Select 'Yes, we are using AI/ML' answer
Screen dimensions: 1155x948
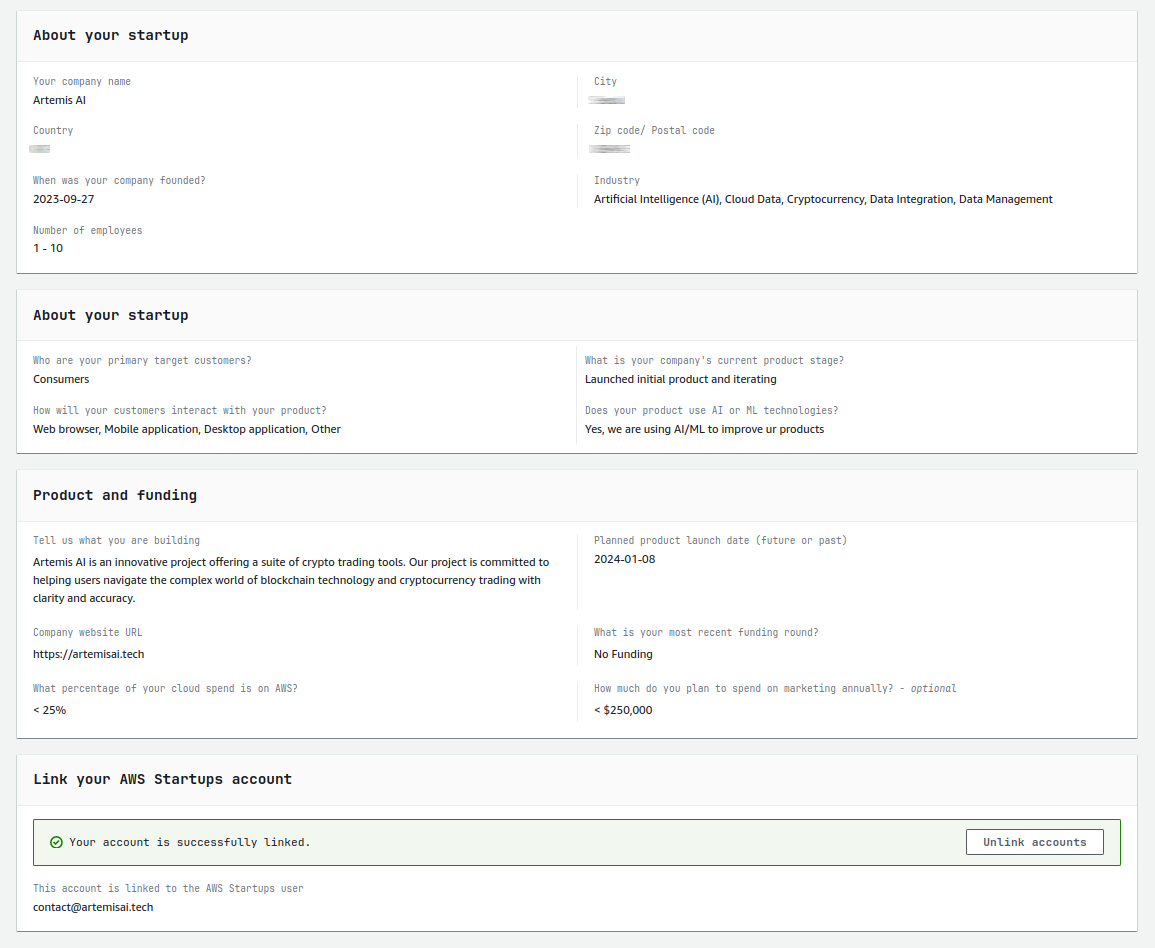[704, 429]
